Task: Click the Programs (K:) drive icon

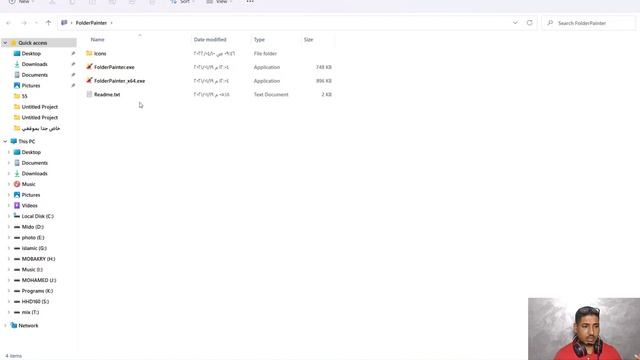Action: tap(17, 291)
